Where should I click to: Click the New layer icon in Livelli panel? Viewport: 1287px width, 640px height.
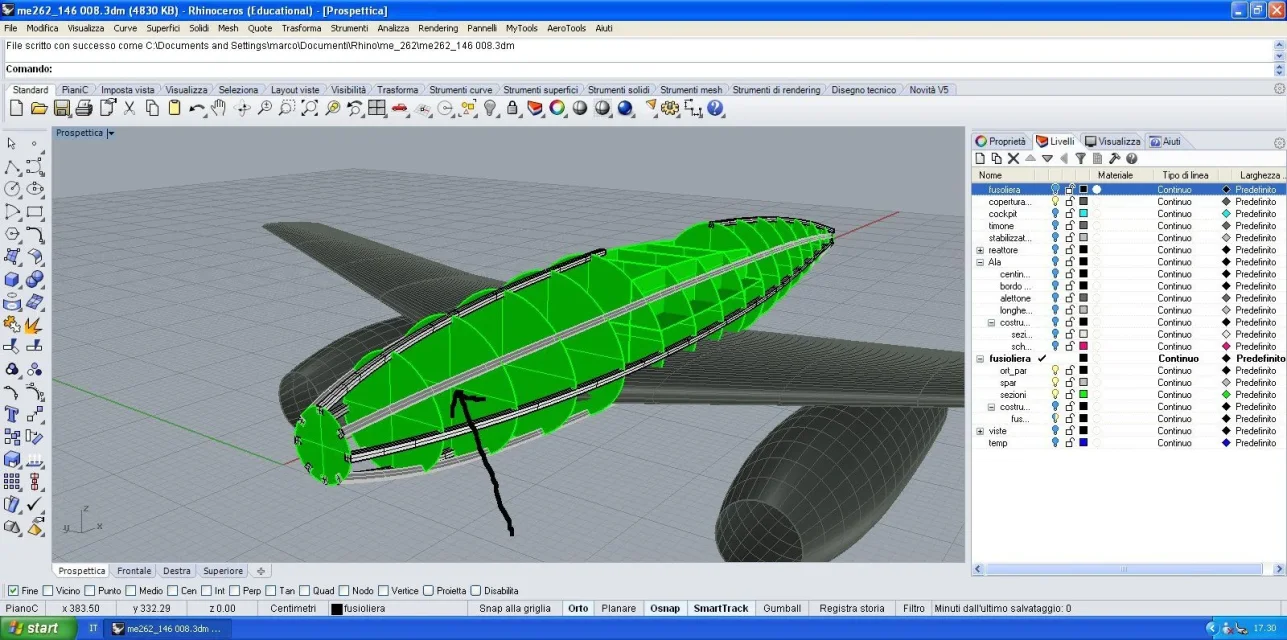981,158
